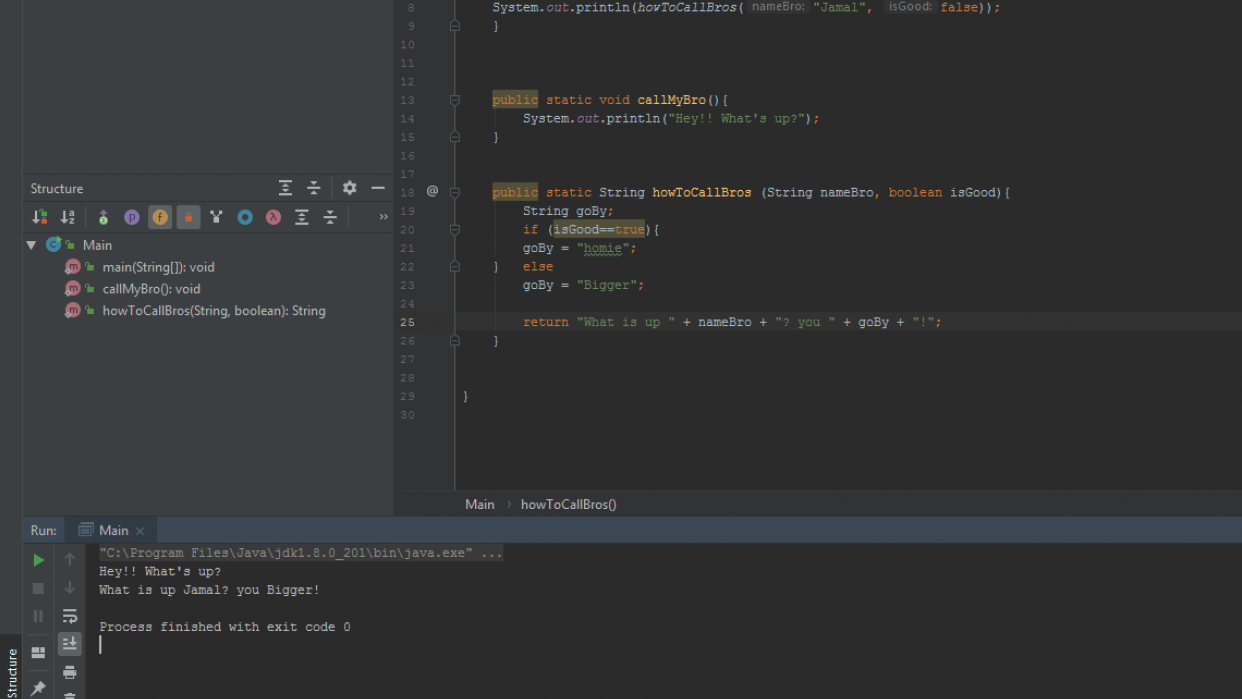Toggle Sort by Visibility in Structure toolbar
Image resolution: width=1242 pixels, height=699 pixels.
39,217
